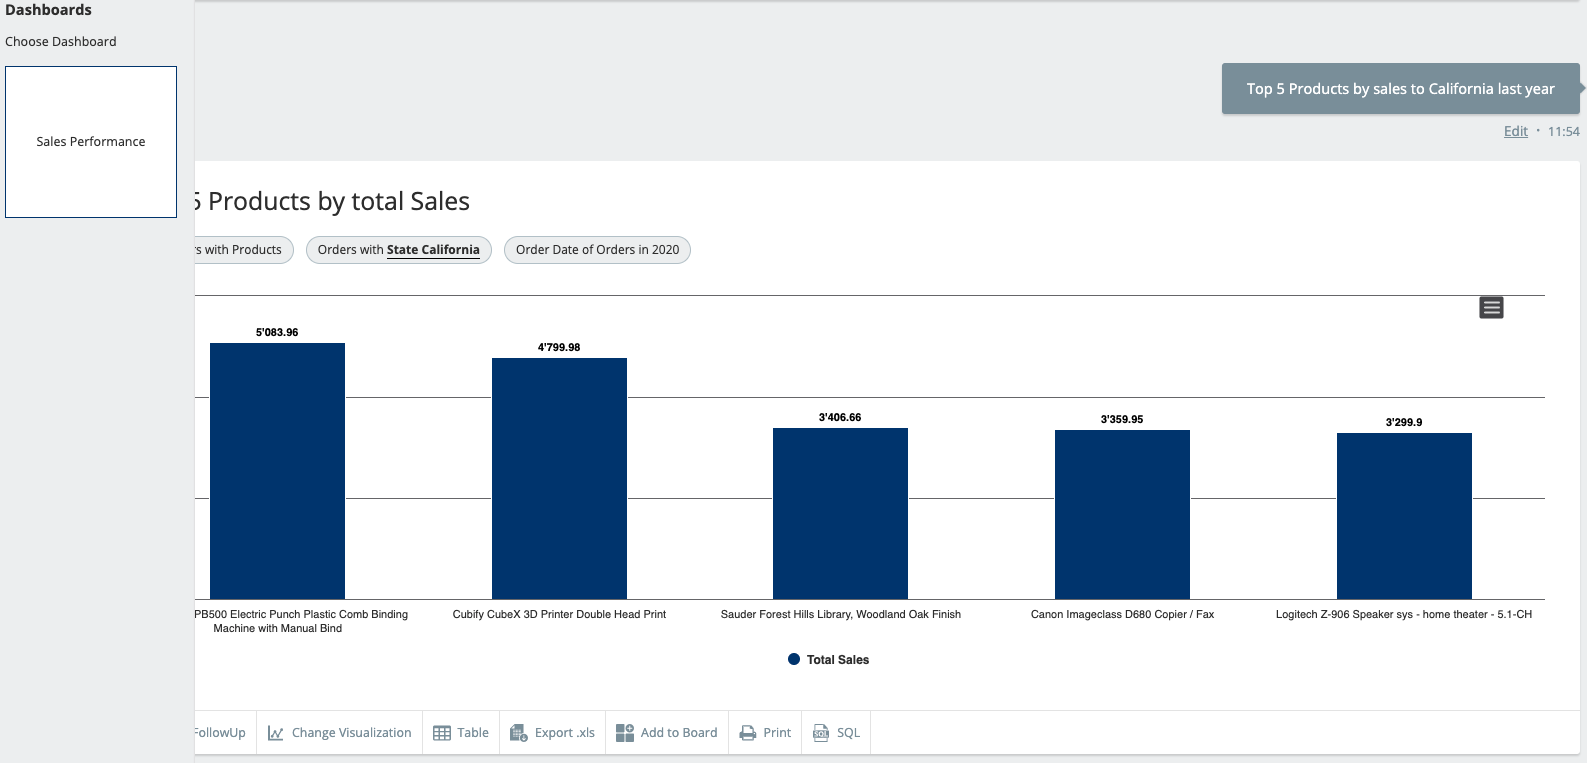Click the Top 5 Products query bubble
This screenshot has height=763, width=1587.
point(1399,89)
